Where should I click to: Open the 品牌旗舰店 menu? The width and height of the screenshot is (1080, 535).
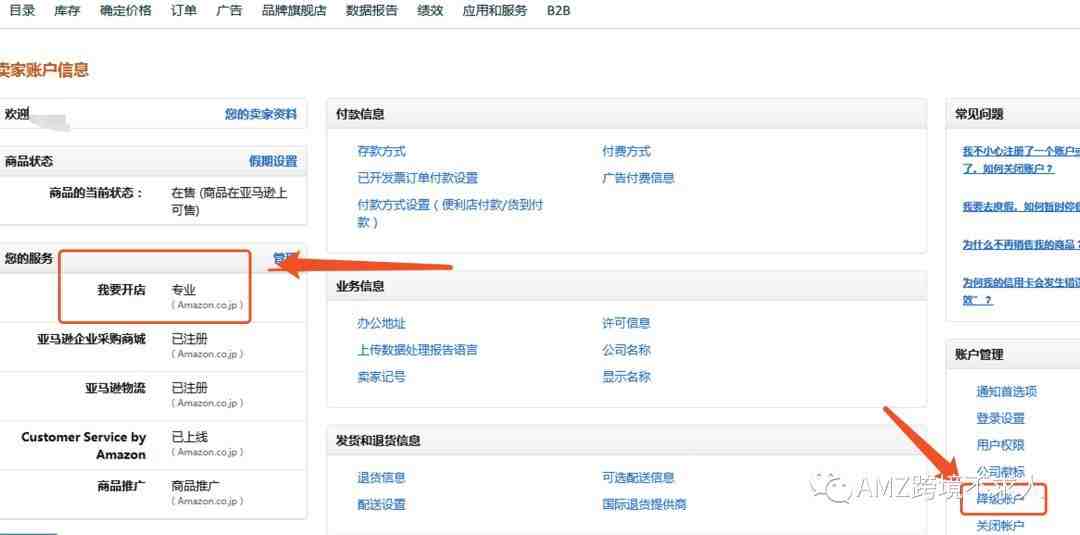coord(294,11)
